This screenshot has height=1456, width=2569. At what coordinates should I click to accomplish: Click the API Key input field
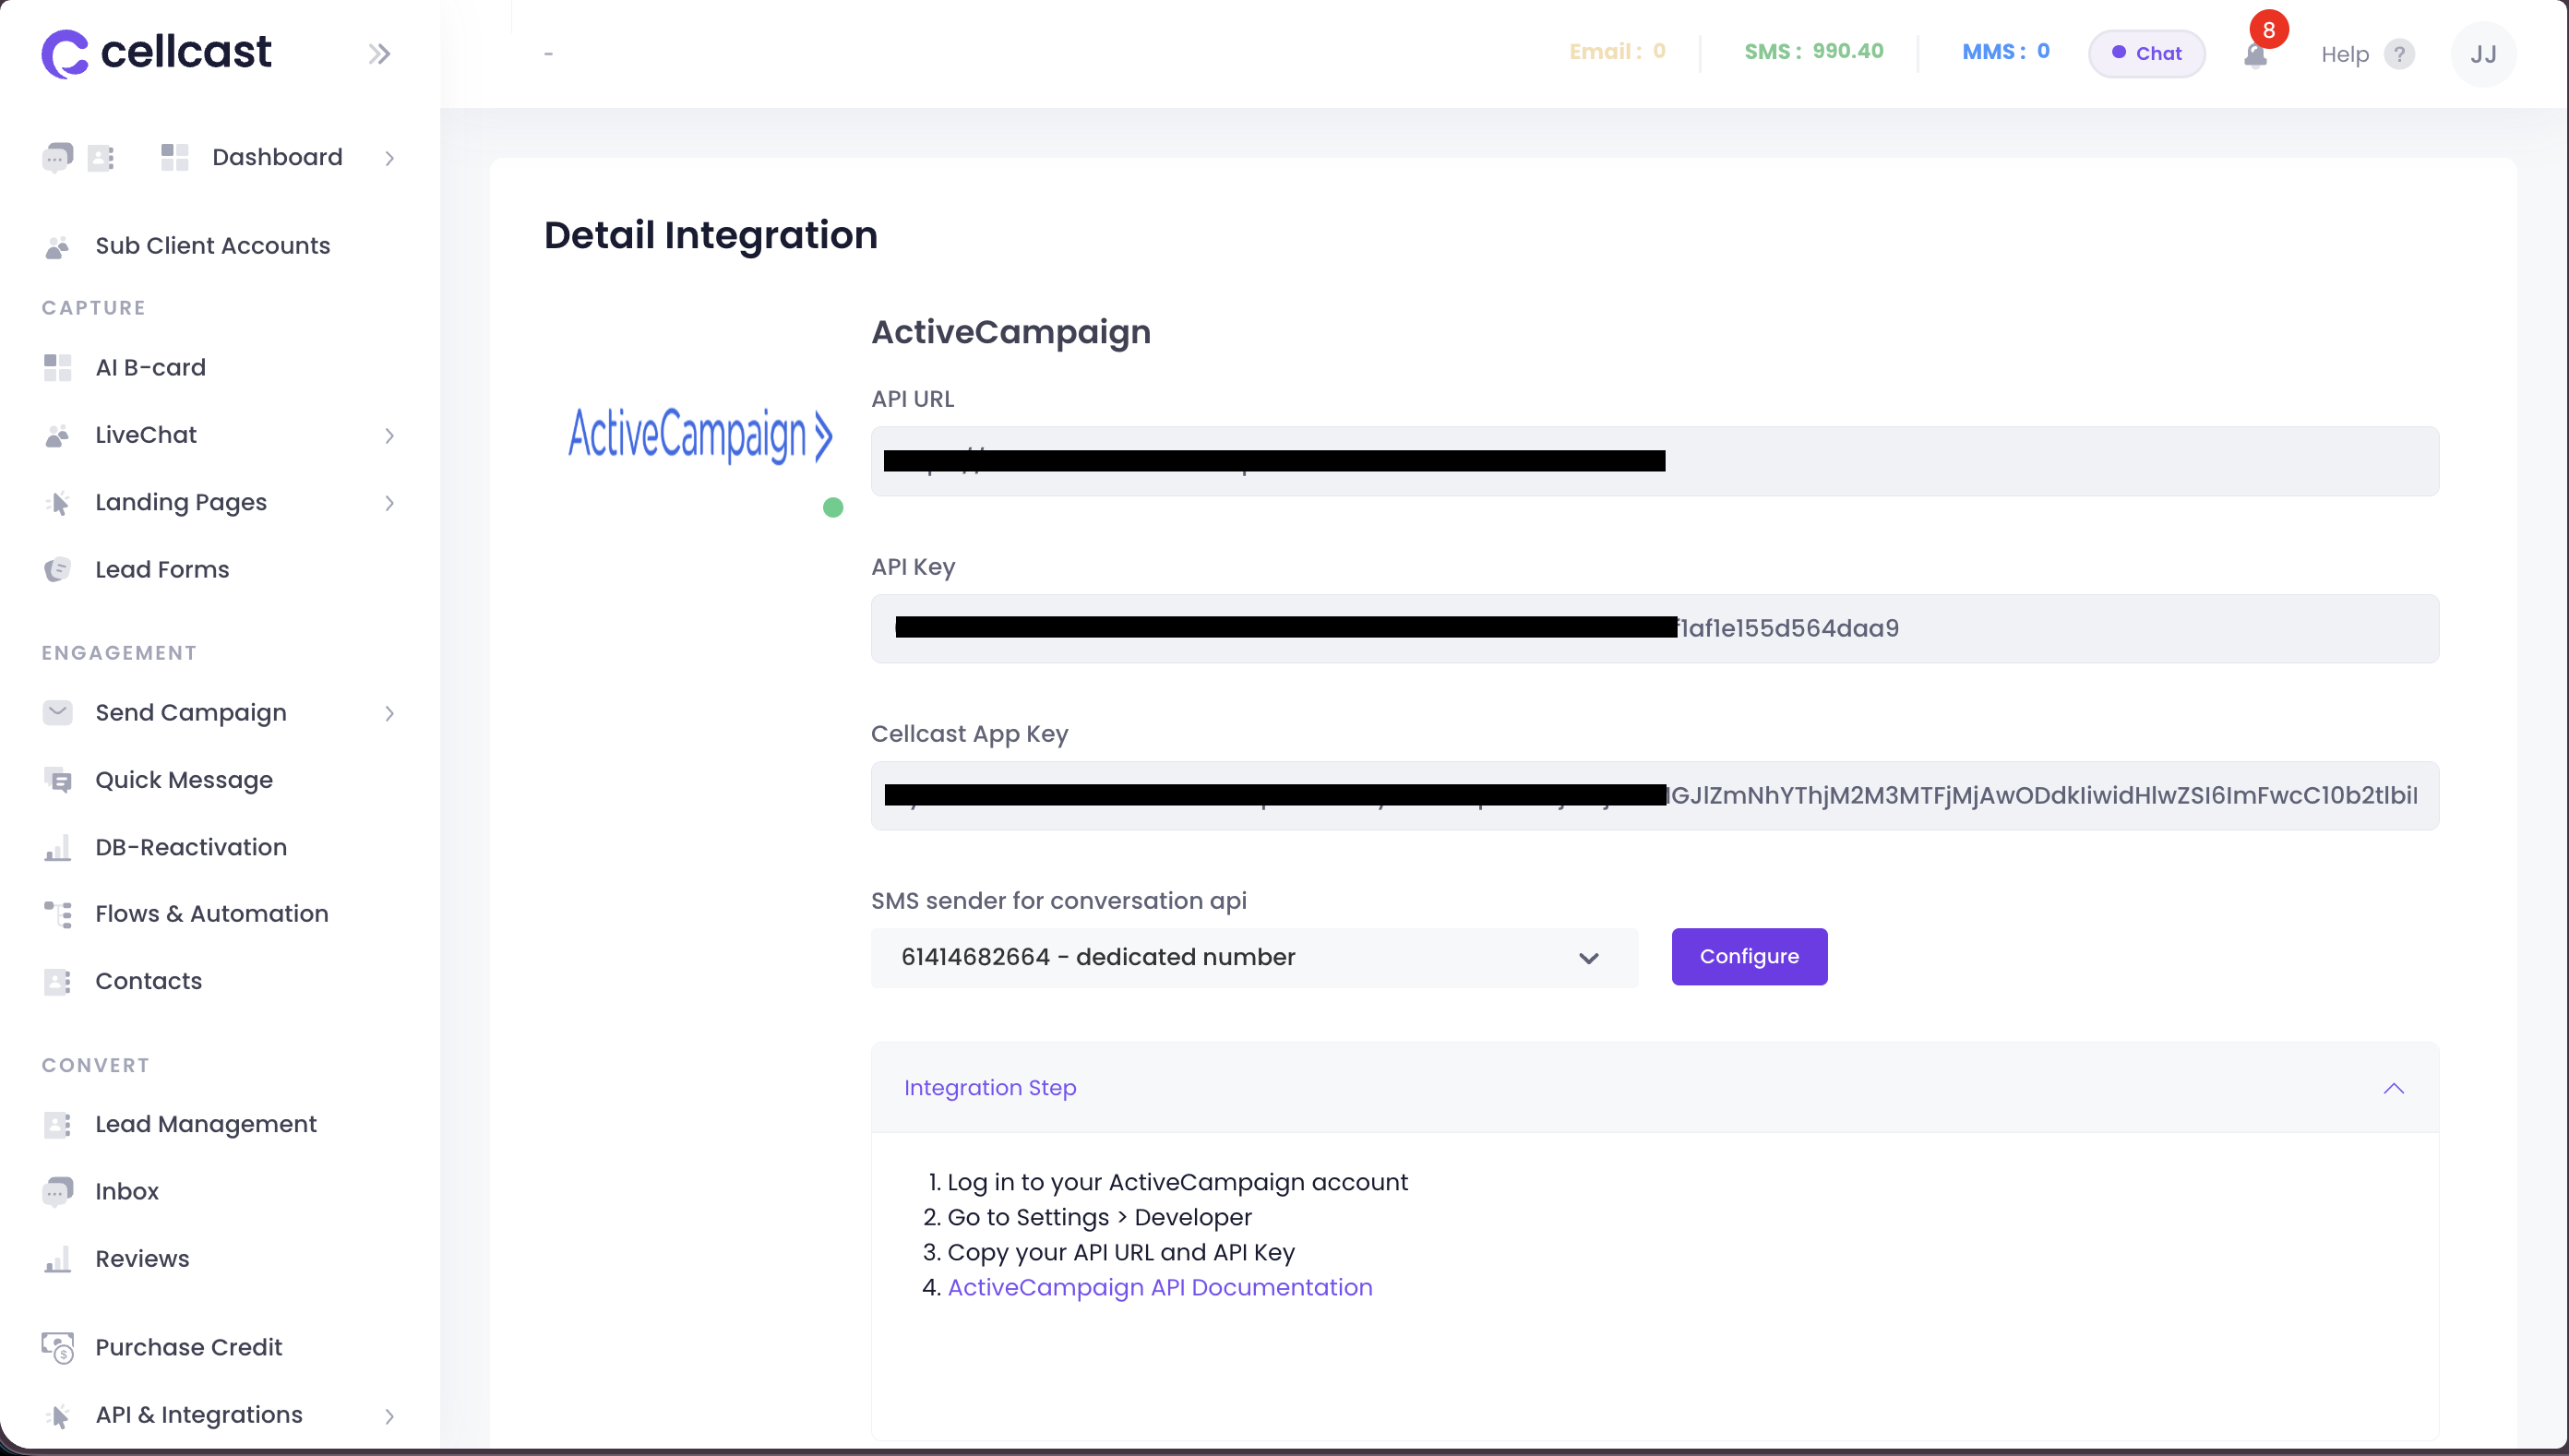1655,629
